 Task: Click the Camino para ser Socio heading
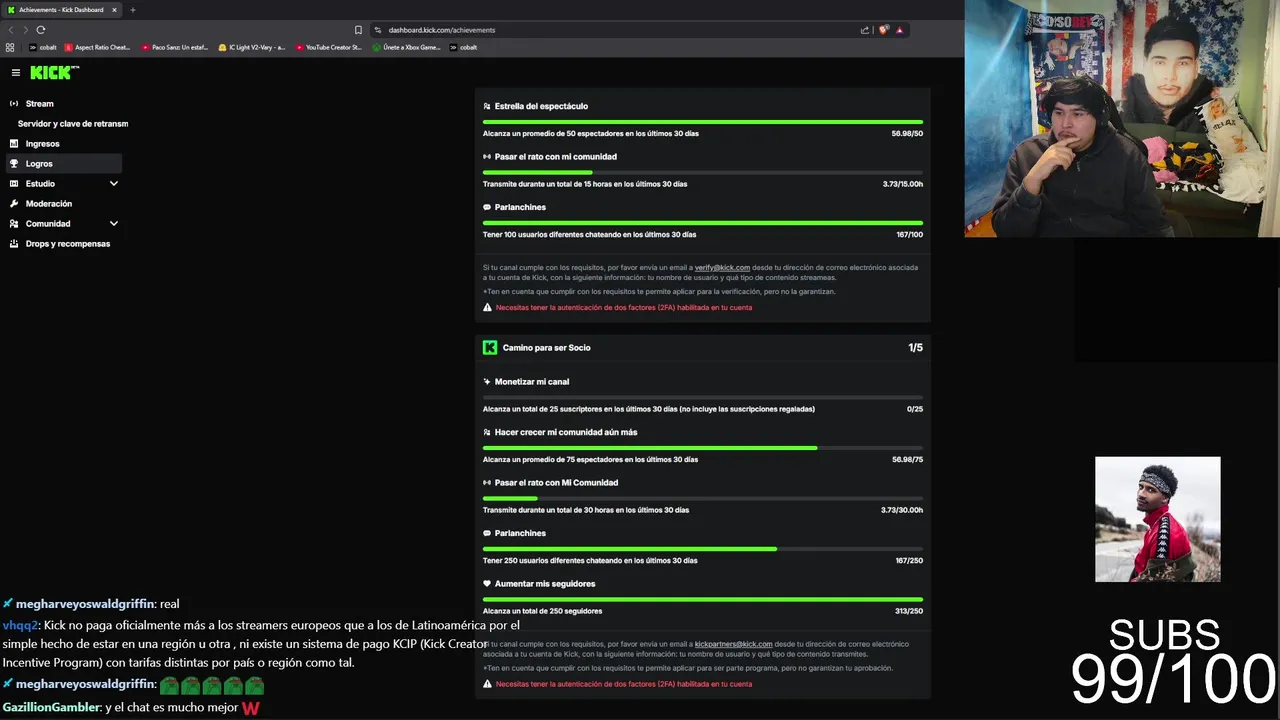point(547,348)
